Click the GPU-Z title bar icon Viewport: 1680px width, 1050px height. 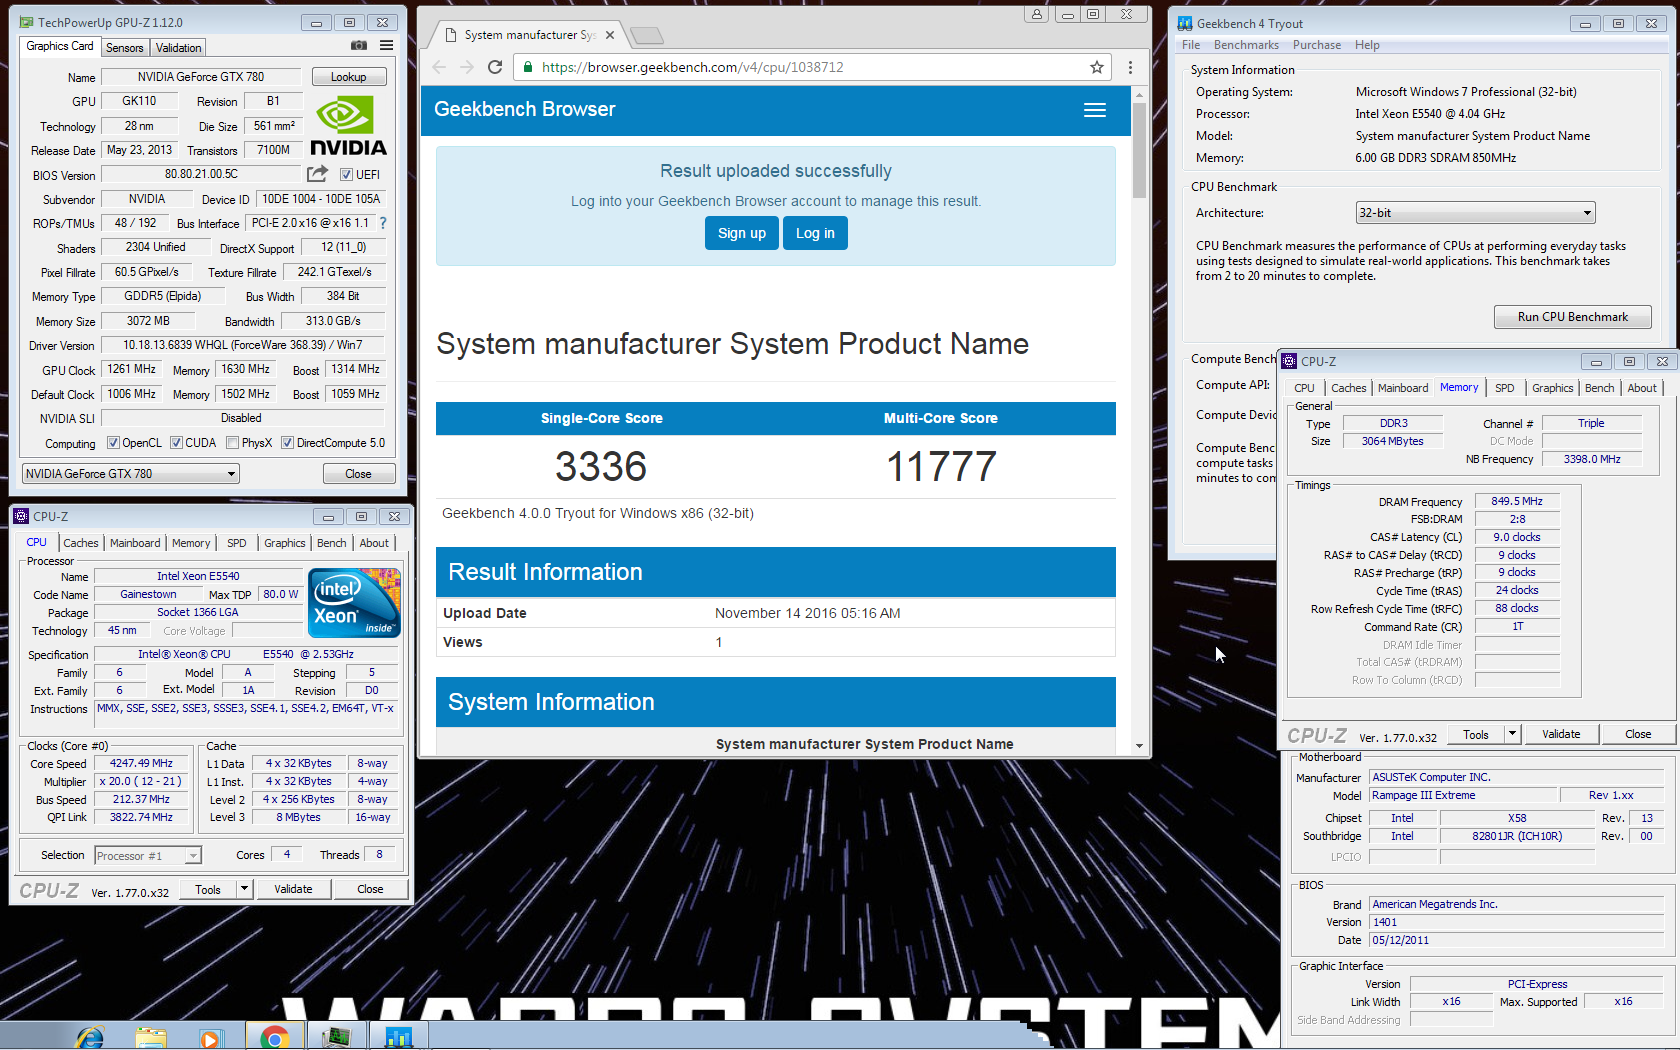click(x=26, y=22)
